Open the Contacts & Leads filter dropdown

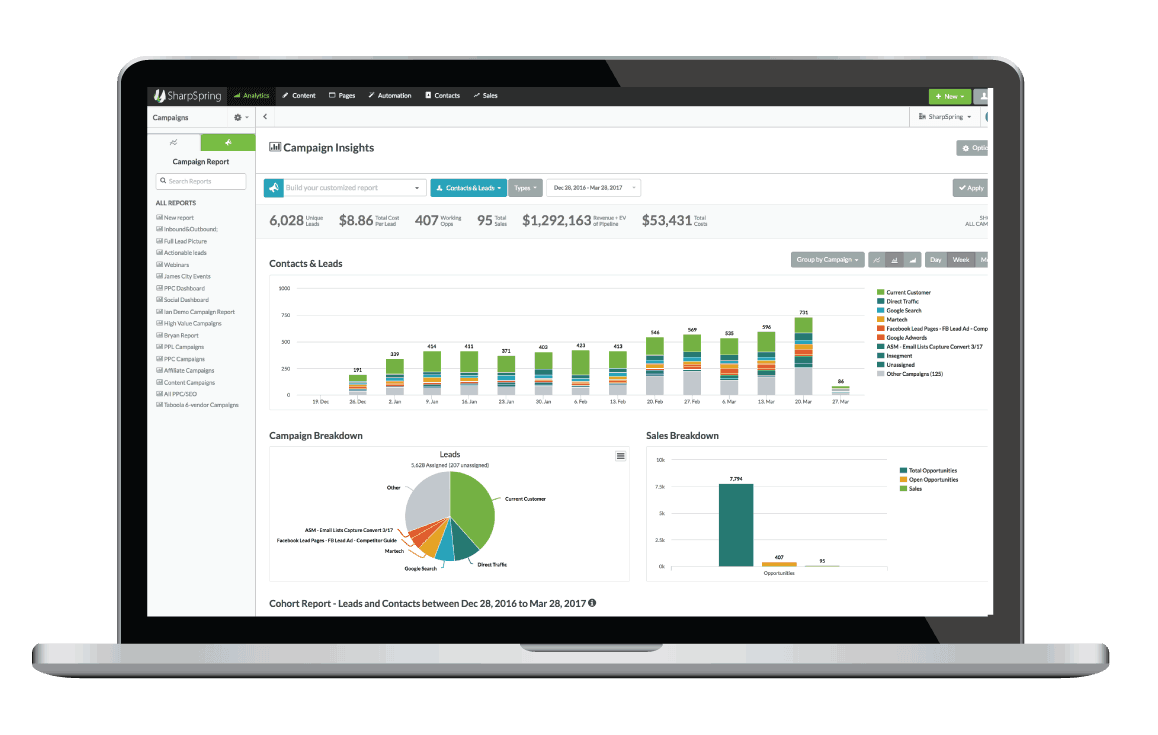[469, 187]
